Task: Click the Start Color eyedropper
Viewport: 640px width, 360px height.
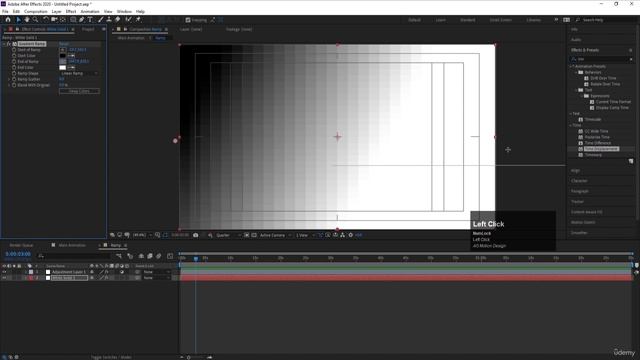Action: click(x=71, y=56)
